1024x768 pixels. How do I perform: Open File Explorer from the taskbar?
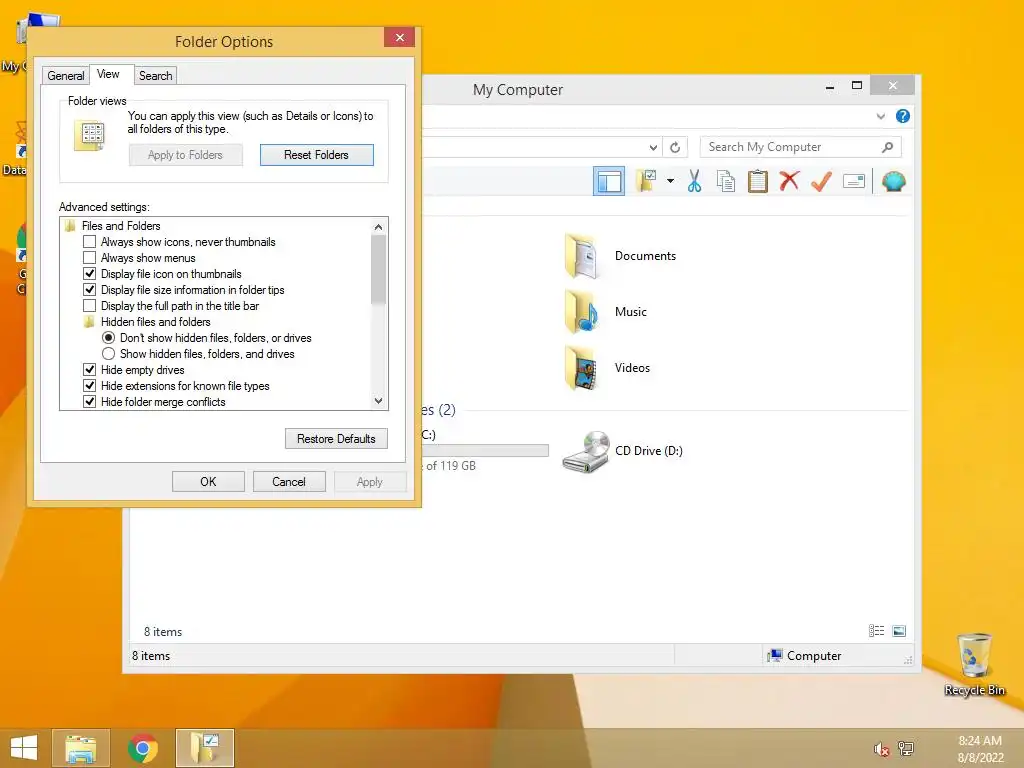tap(81, 748)
